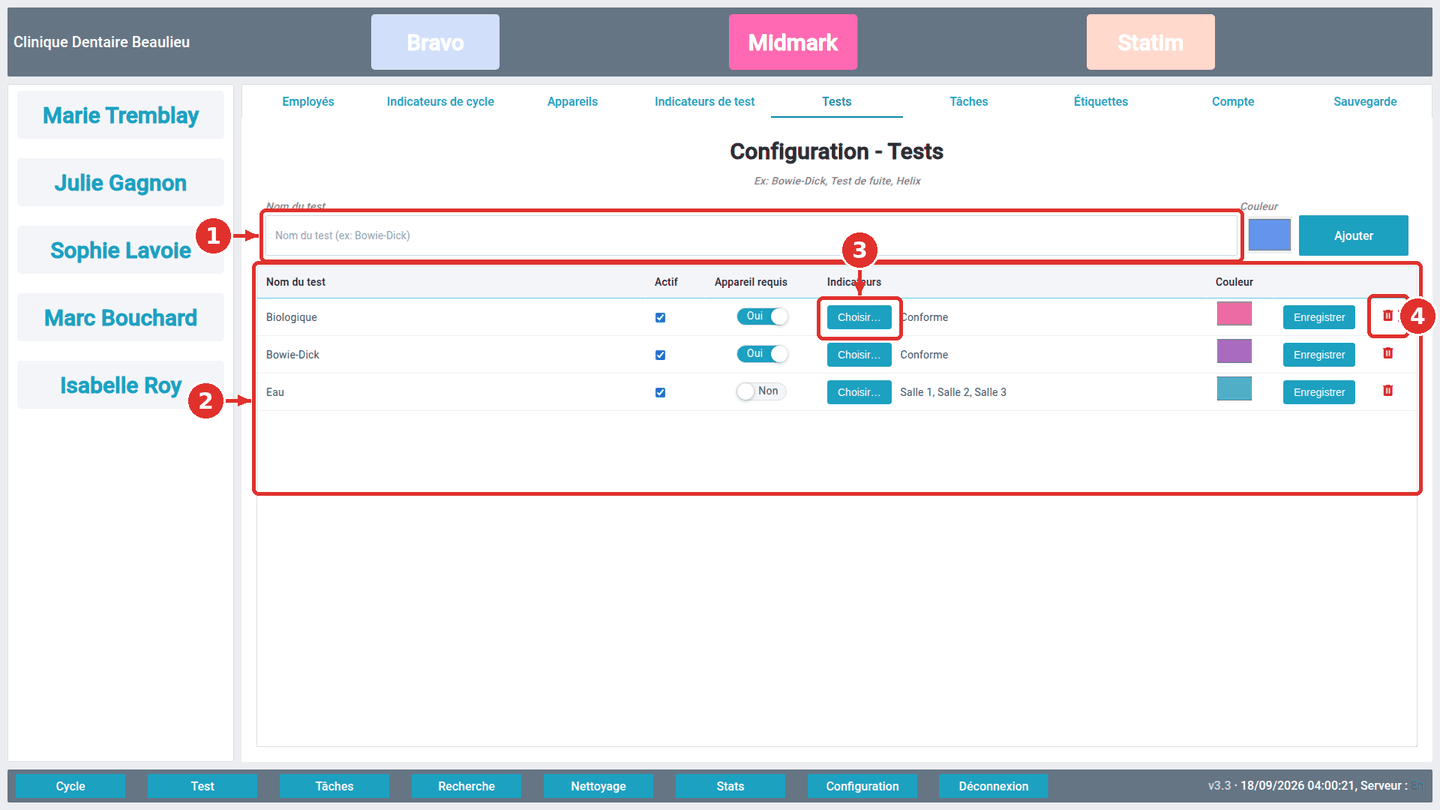Screen dimensions: 1440x810
Task: Select employee Isabelle Roy
Action: pyautogui.click(x=121, y=385)
